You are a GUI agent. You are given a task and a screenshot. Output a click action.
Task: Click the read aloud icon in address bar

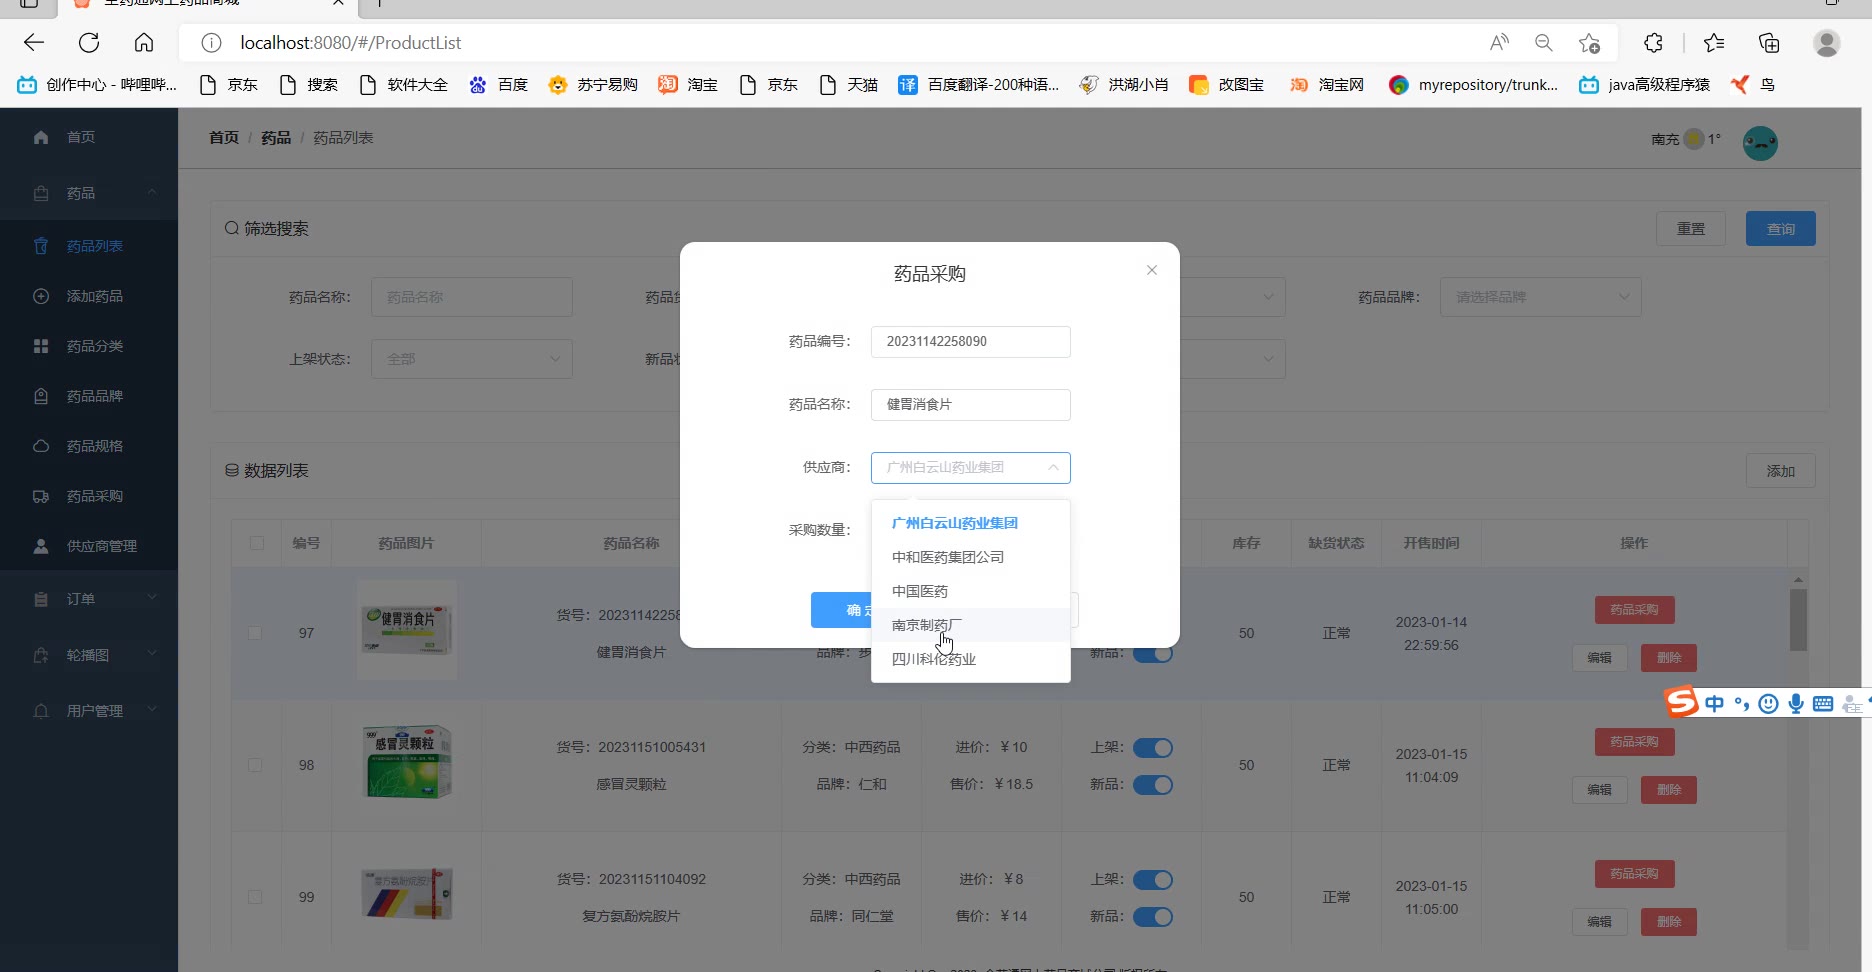click(1499, 43)
